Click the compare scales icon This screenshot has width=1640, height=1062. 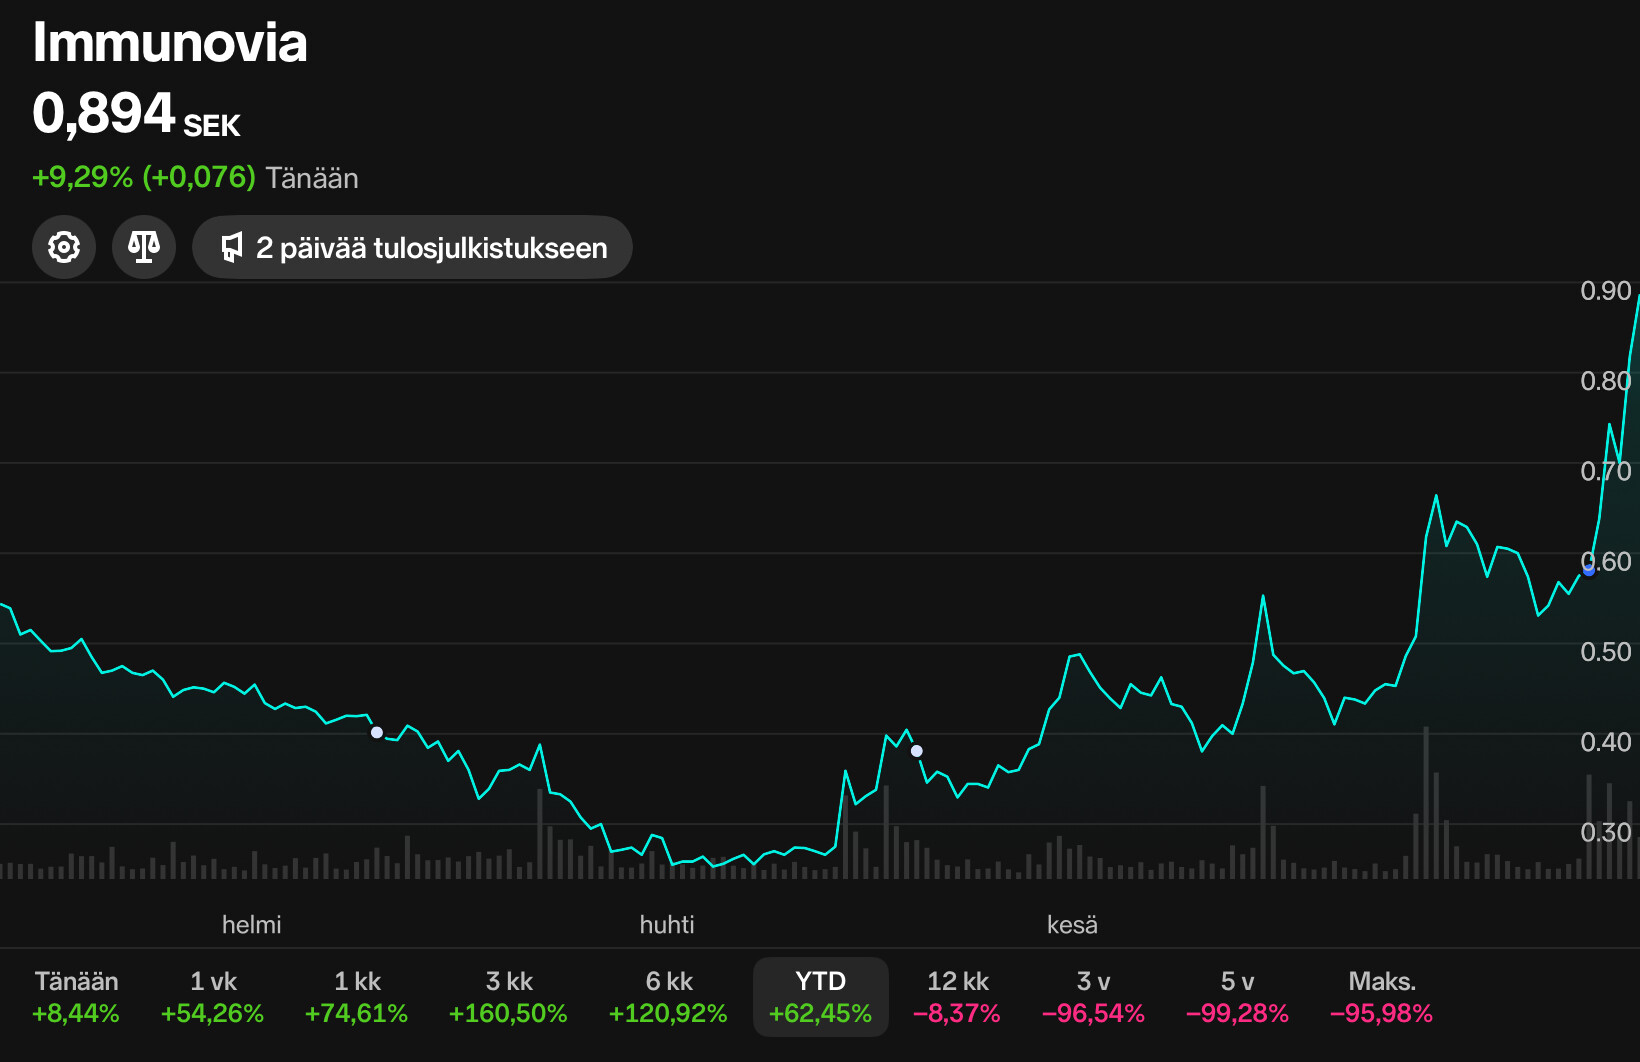coord(144,247)
